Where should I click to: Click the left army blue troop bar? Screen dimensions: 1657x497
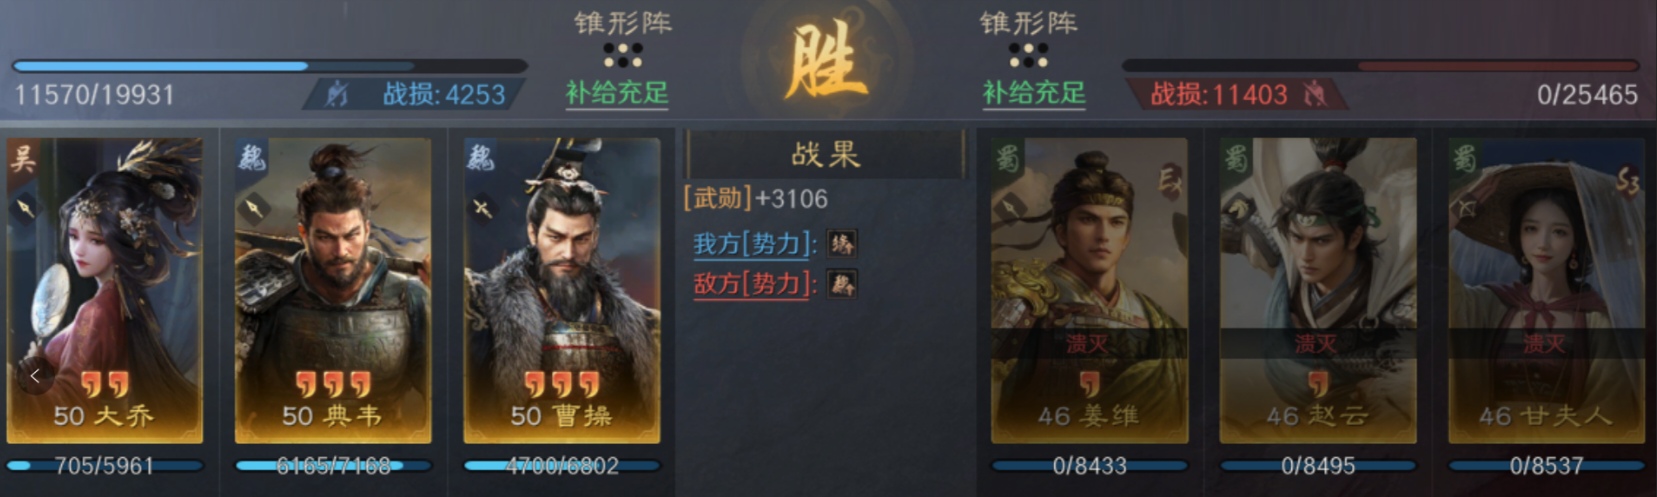pyautogui.click(x=269, y=66)
